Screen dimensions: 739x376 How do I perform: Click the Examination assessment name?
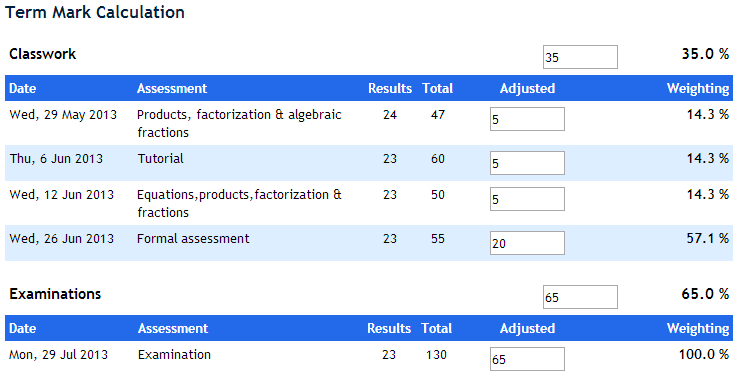174,354
